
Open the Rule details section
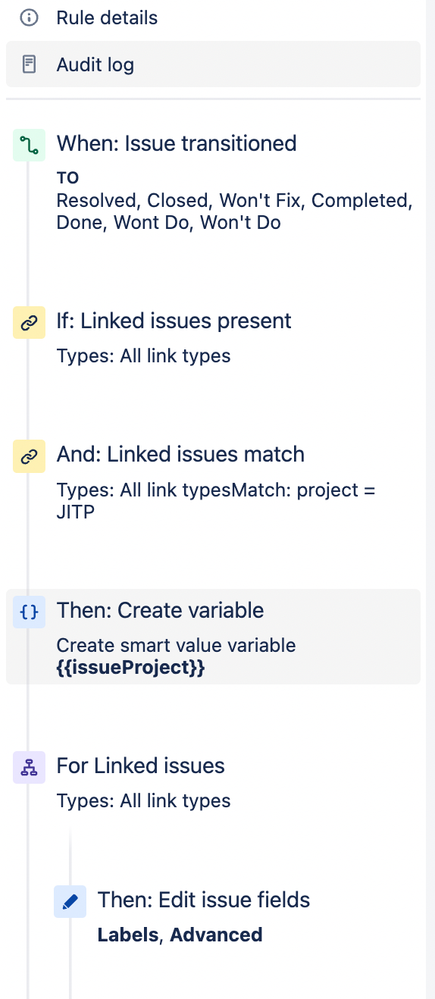tap(213, 18)
